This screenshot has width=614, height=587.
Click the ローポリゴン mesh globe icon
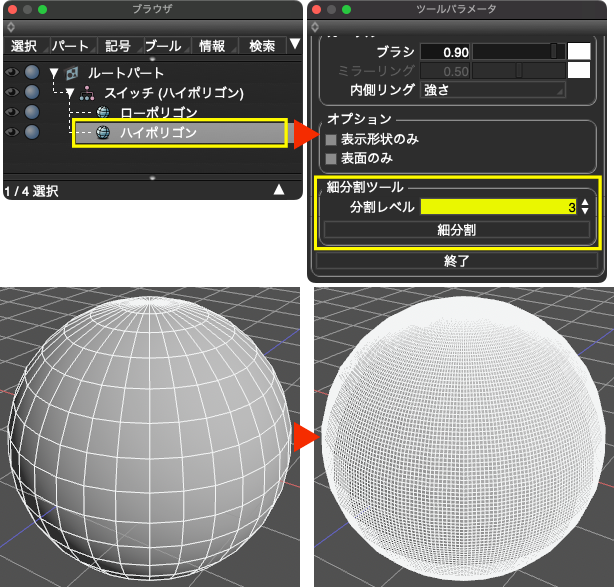tap(102, 113)
